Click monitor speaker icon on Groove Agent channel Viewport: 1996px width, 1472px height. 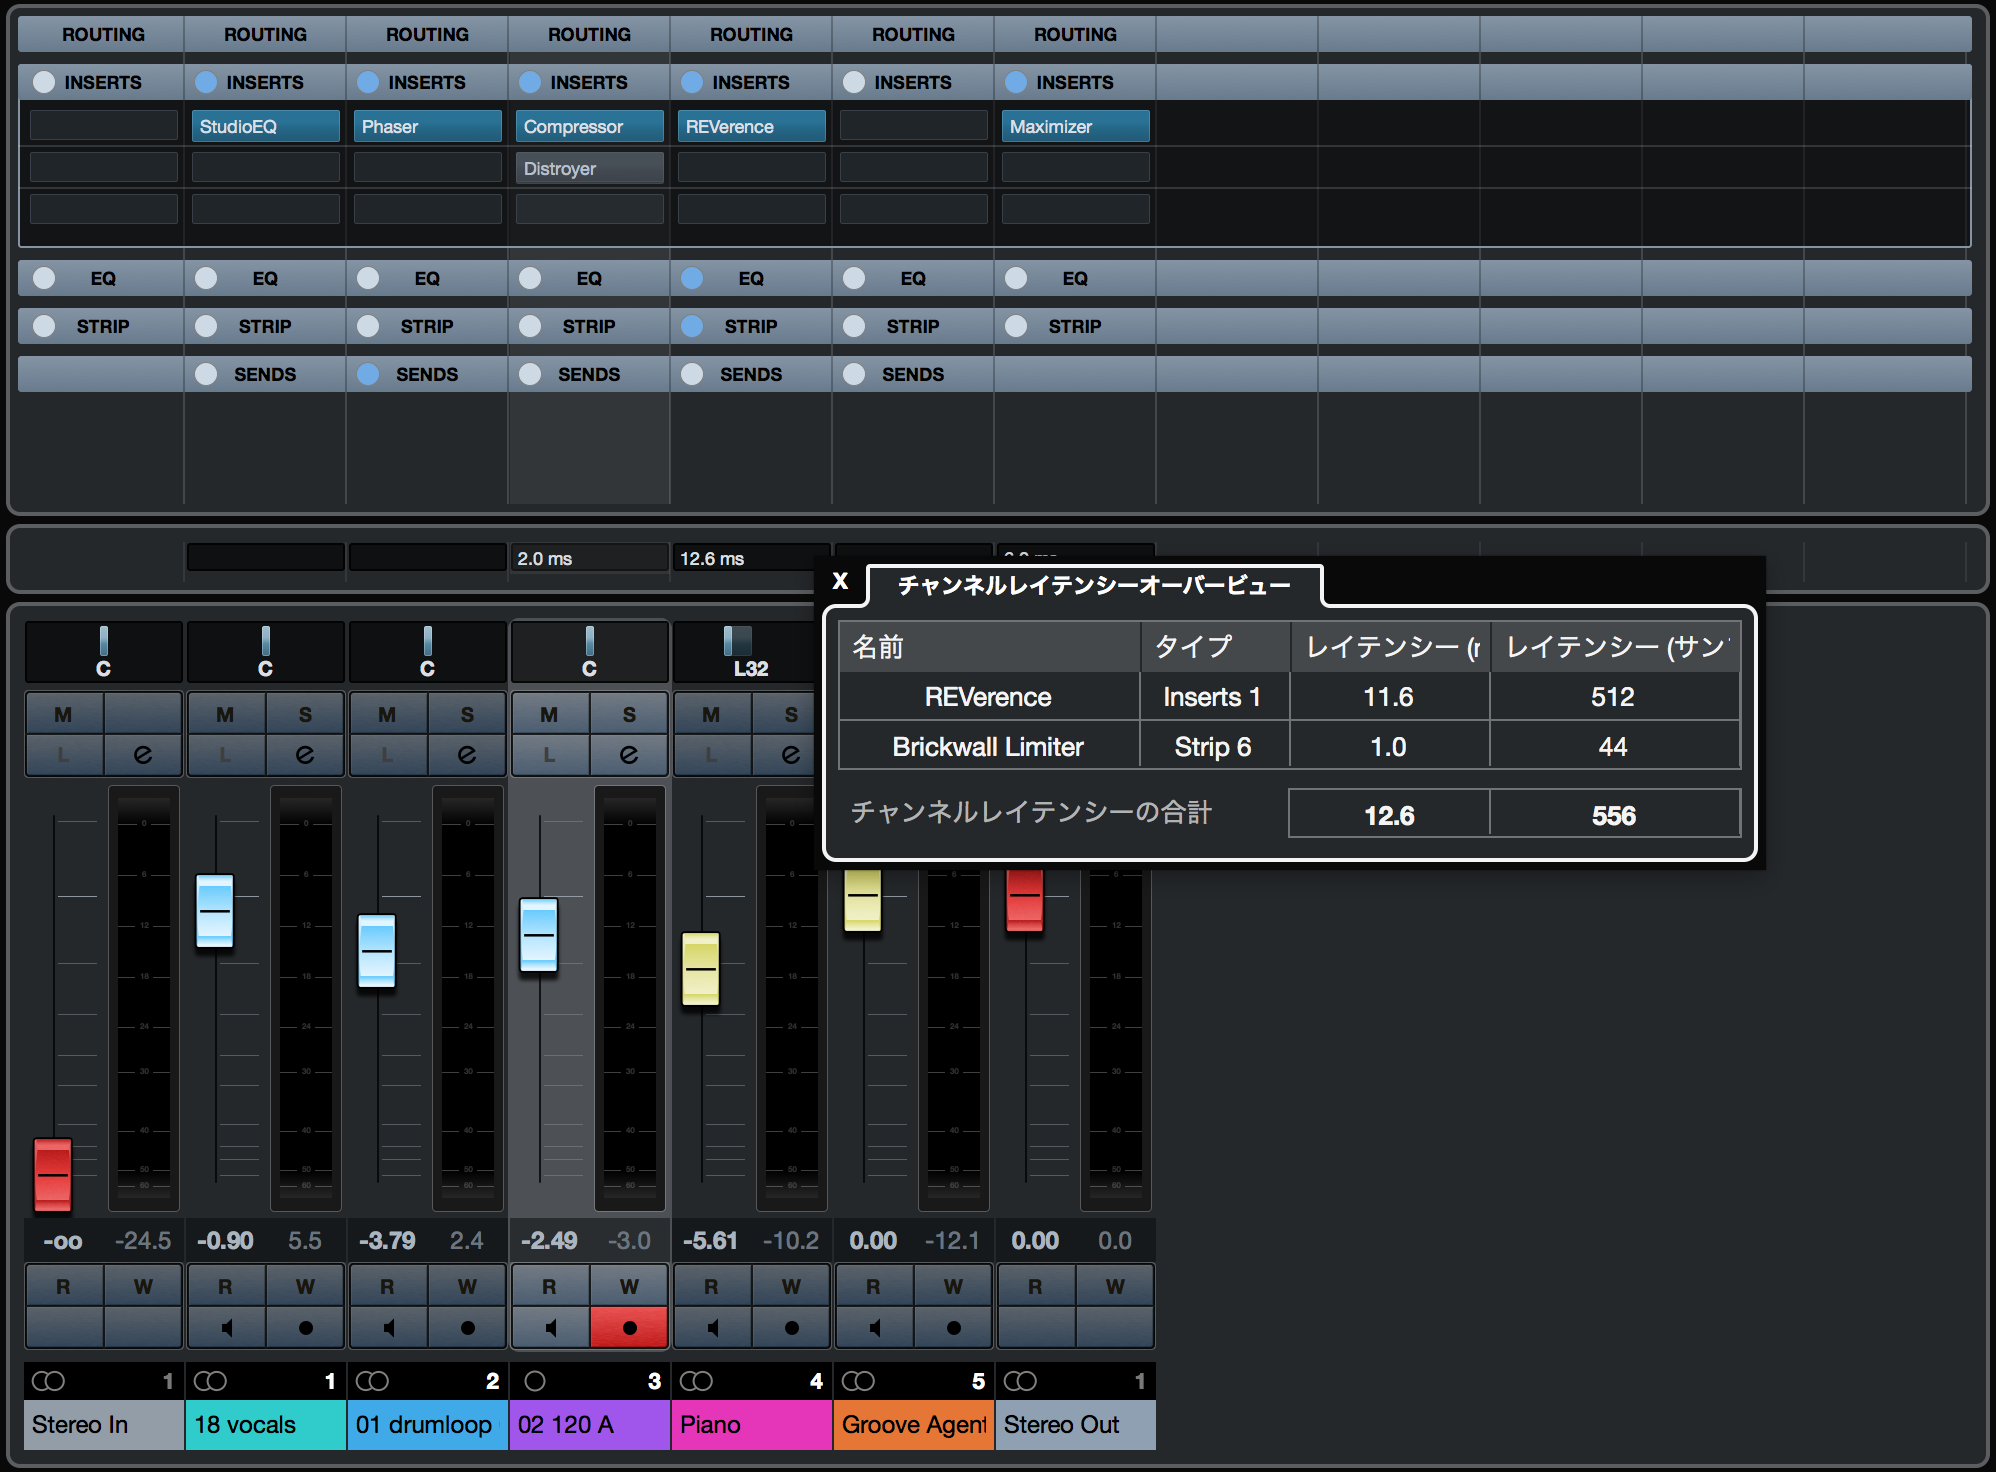(874, 1328)
